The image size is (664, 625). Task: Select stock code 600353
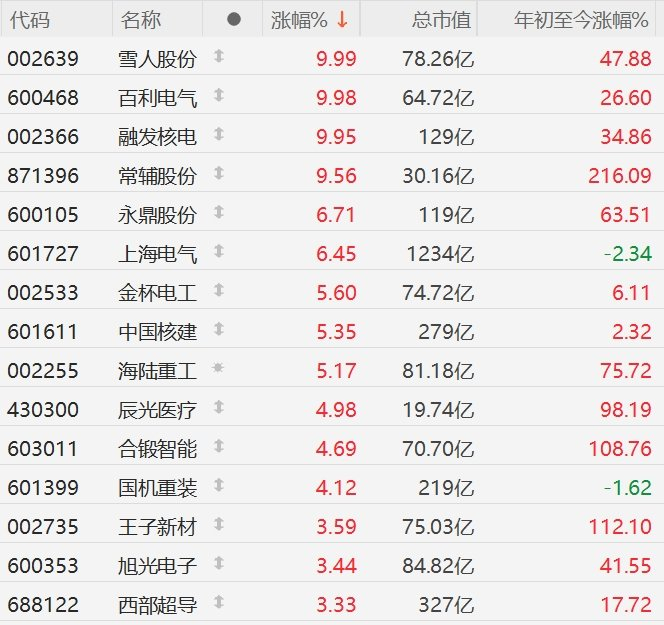click(43, 566)
